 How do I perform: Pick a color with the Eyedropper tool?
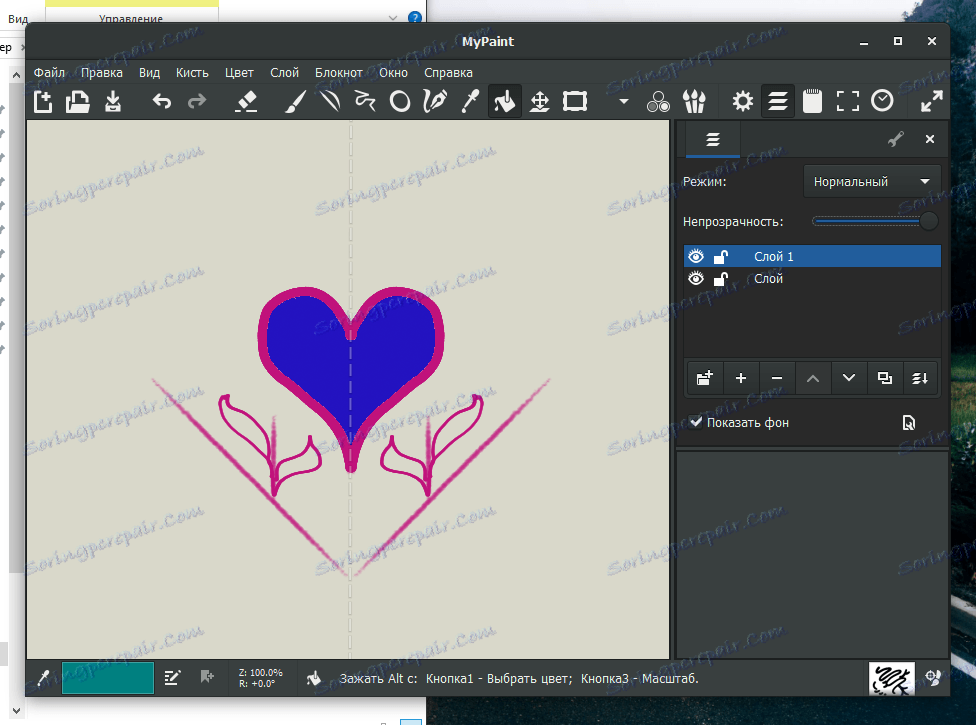(x=470, y=101)
